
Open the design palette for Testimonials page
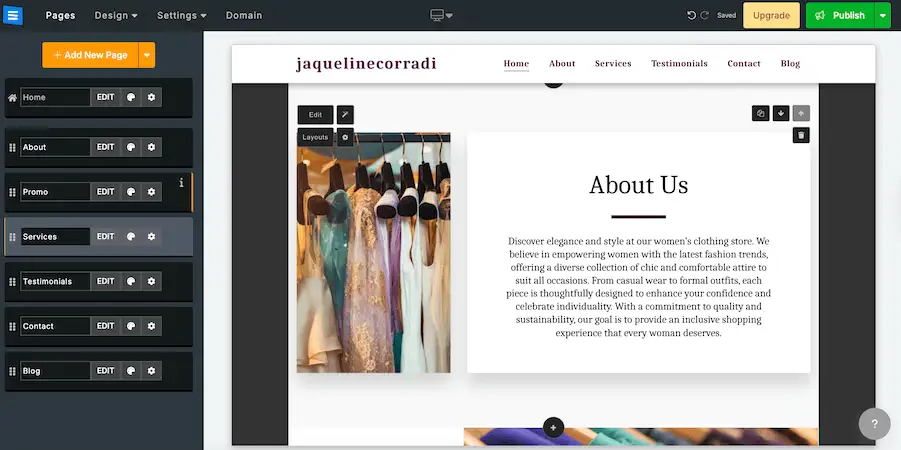point(131,282)
